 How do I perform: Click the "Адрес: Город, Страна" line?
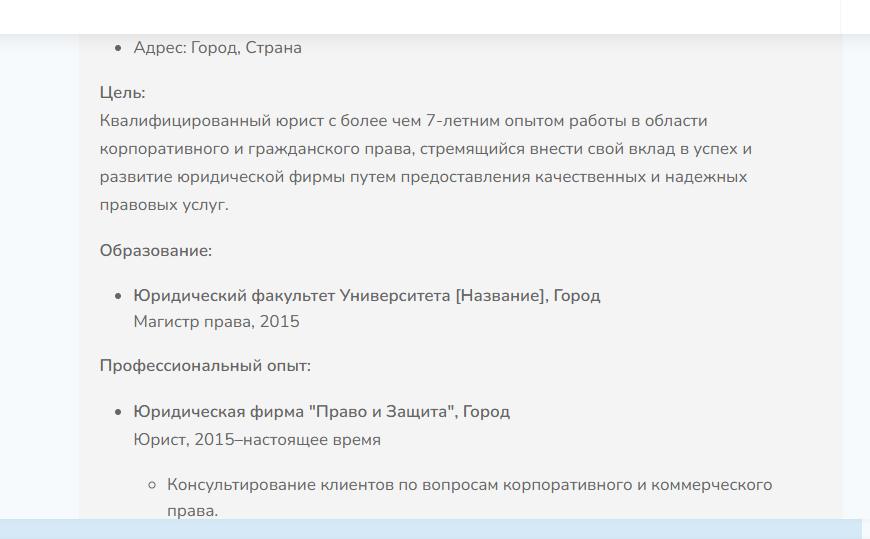(217, 48)
